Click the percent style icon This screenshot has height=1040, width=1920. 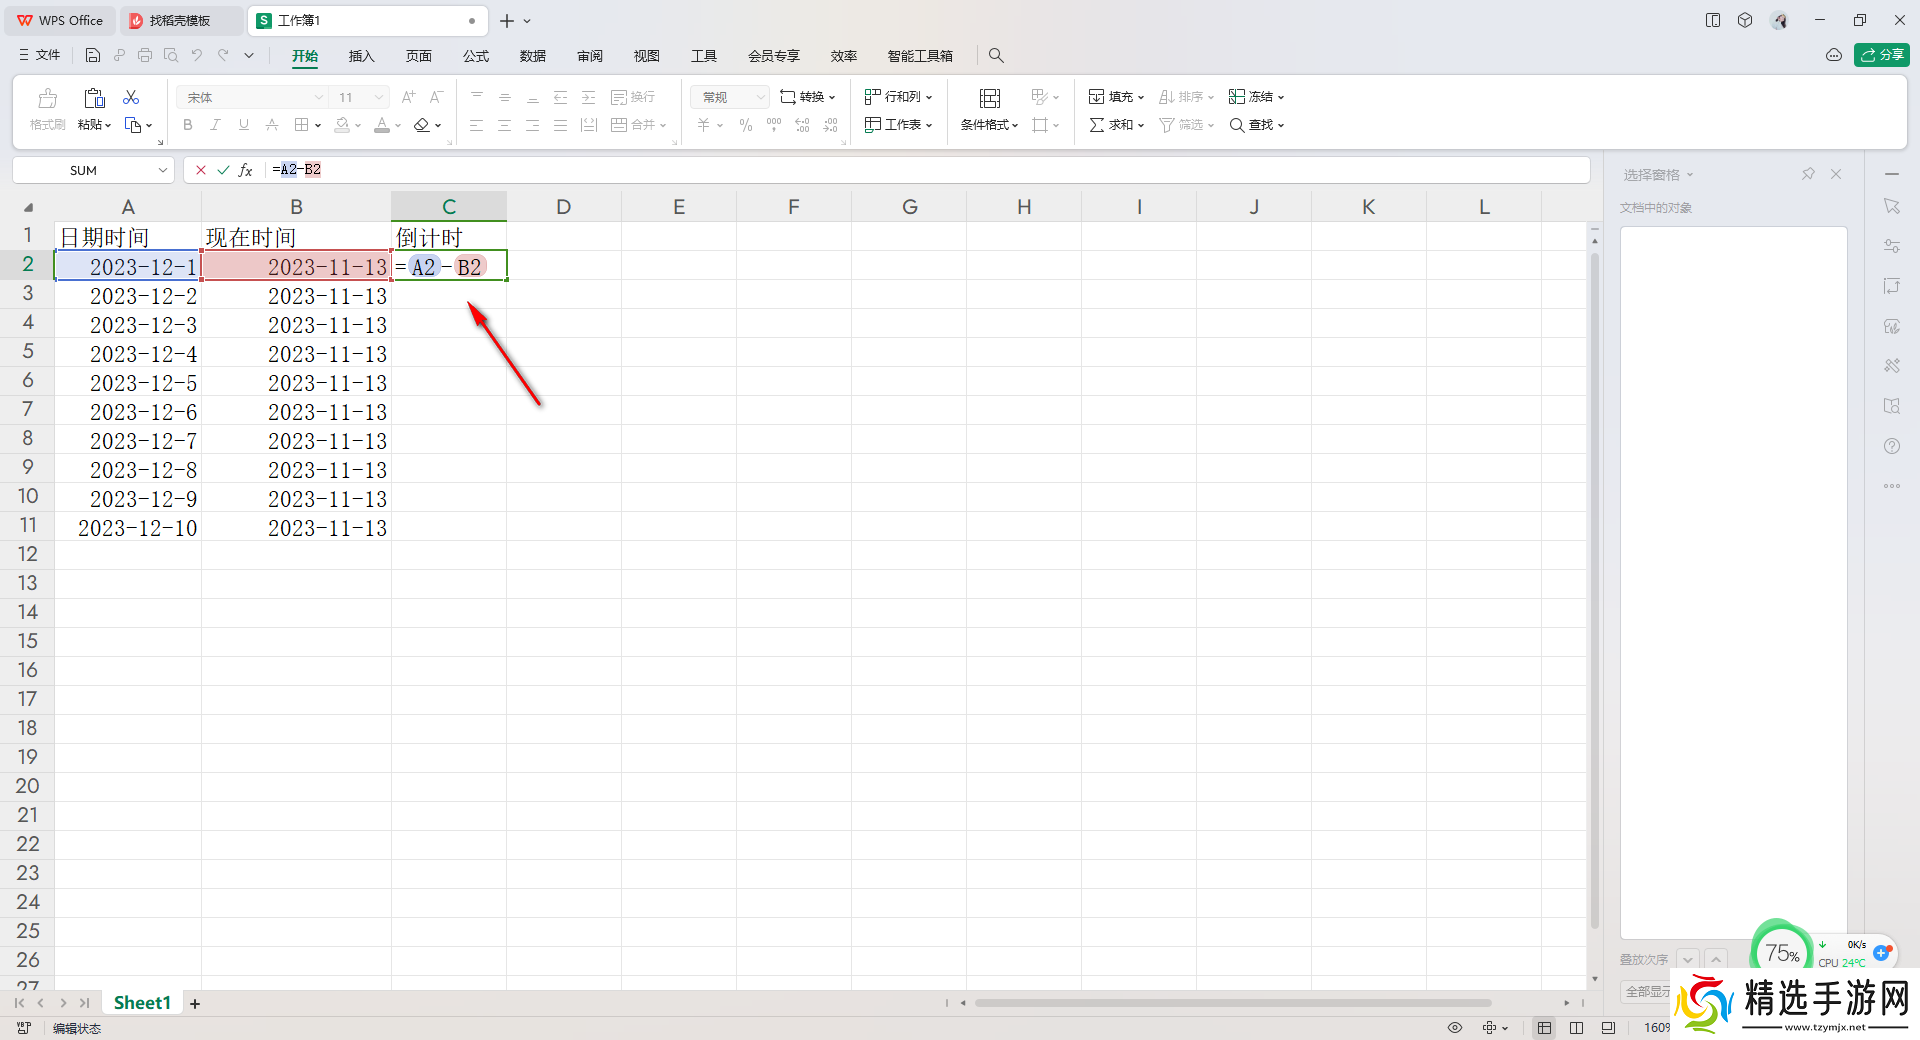745,125
